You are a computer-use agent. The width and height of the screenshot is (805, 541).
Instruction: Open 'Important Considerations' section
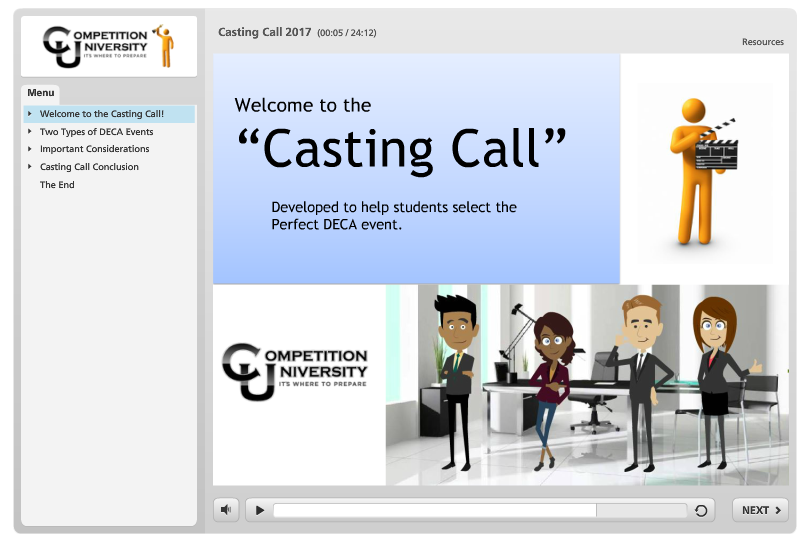pos(94,149)
